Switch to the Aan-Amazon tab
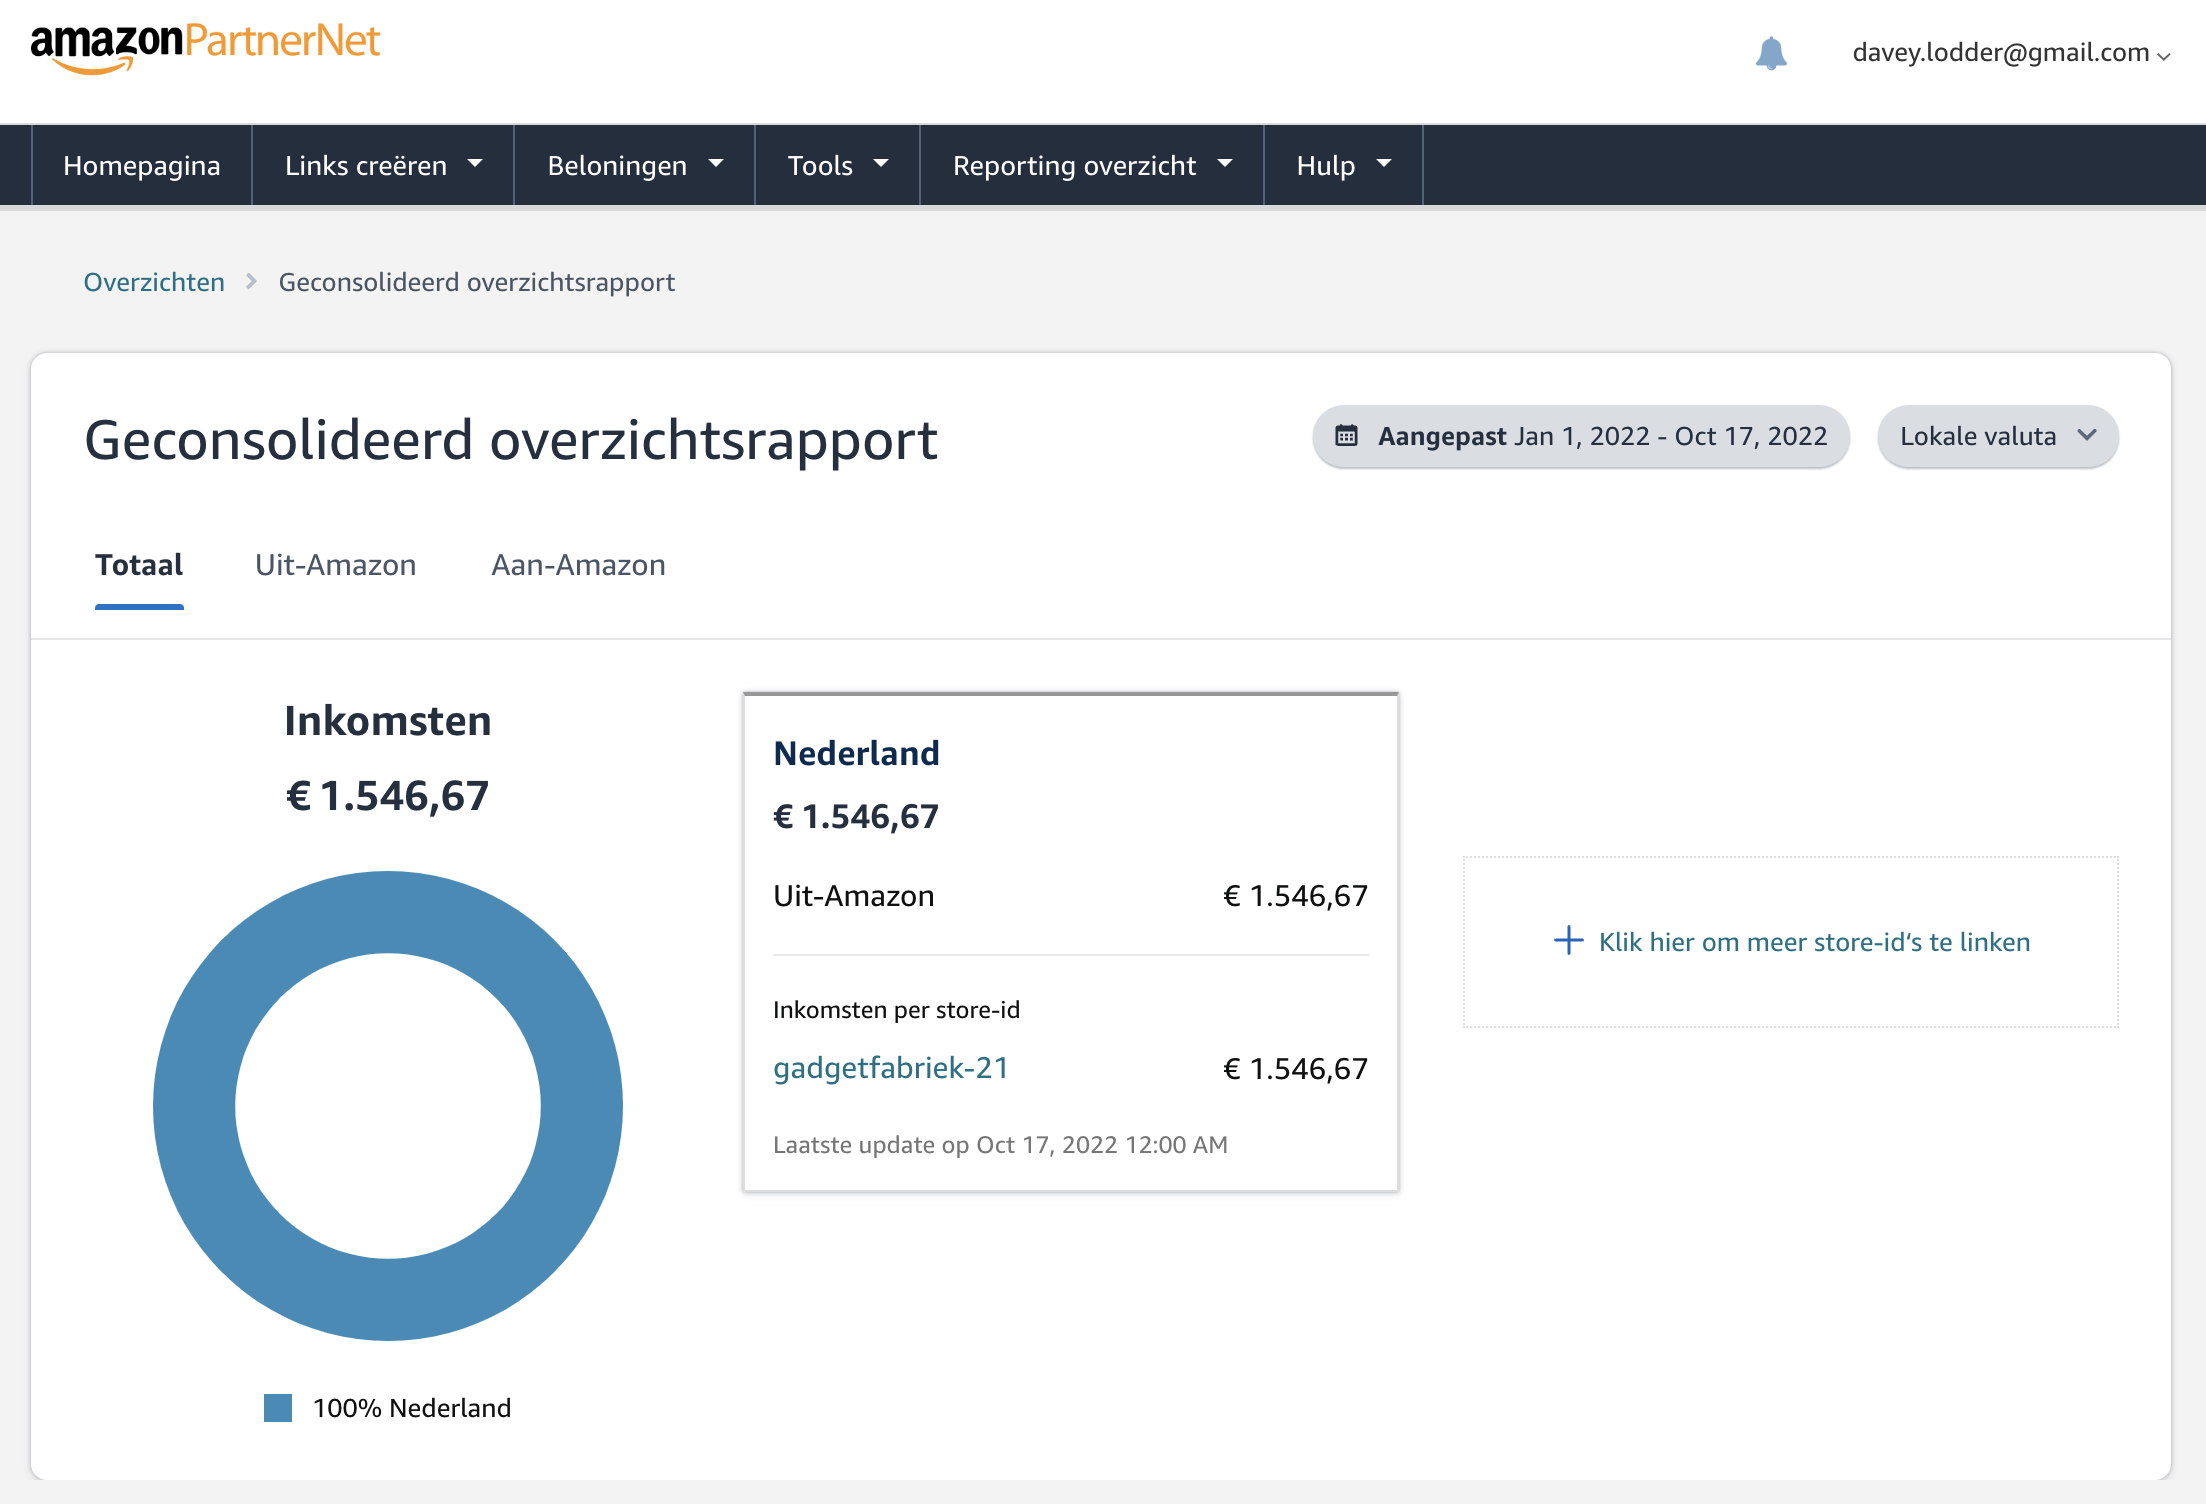 578,566
